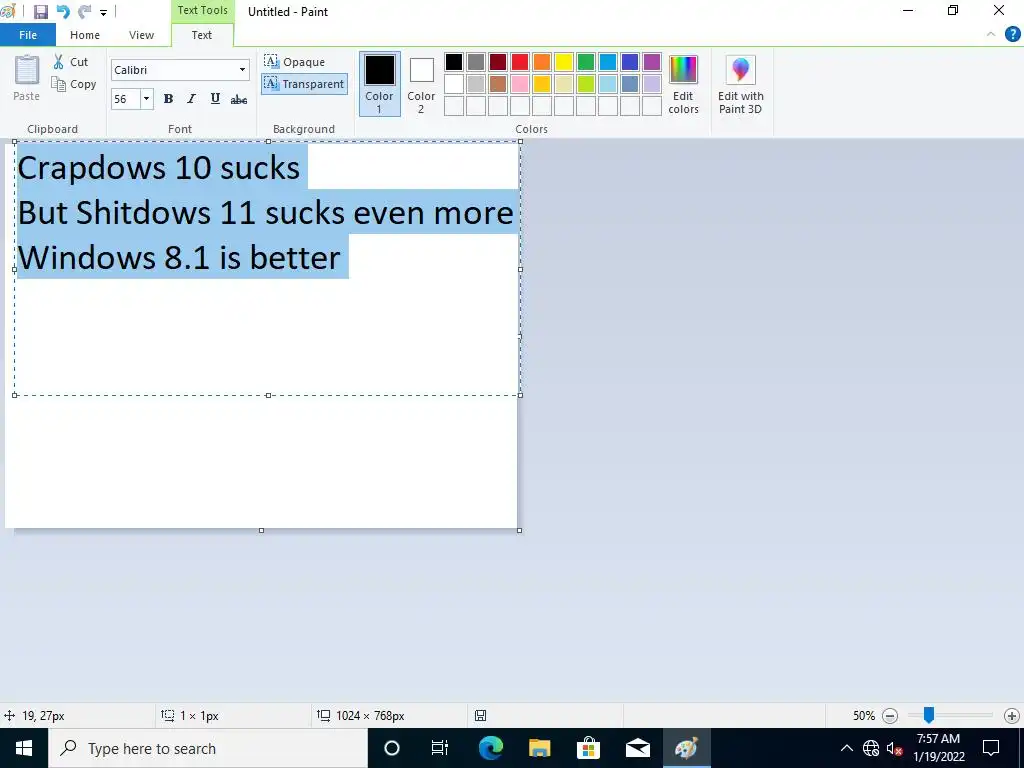
Task: Toggle strikethrough formatting
Action: (238, 99)
